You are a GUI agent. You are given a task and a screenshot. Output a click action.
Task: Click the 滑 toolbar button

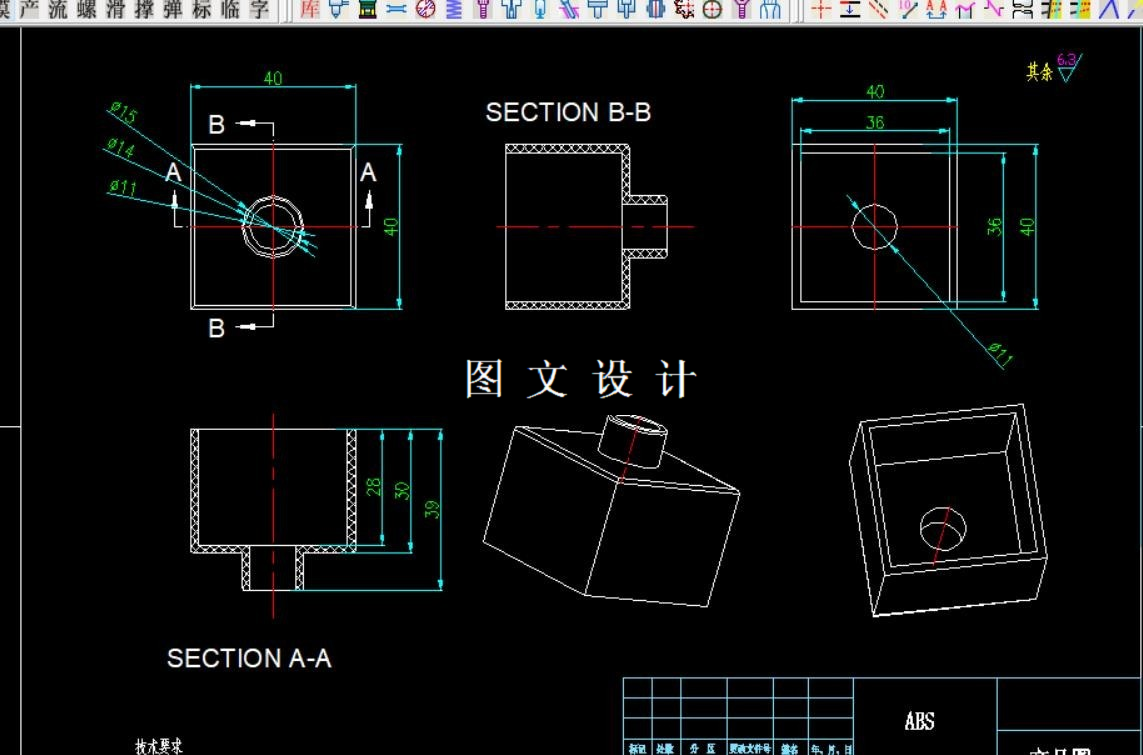pos(115,9)
